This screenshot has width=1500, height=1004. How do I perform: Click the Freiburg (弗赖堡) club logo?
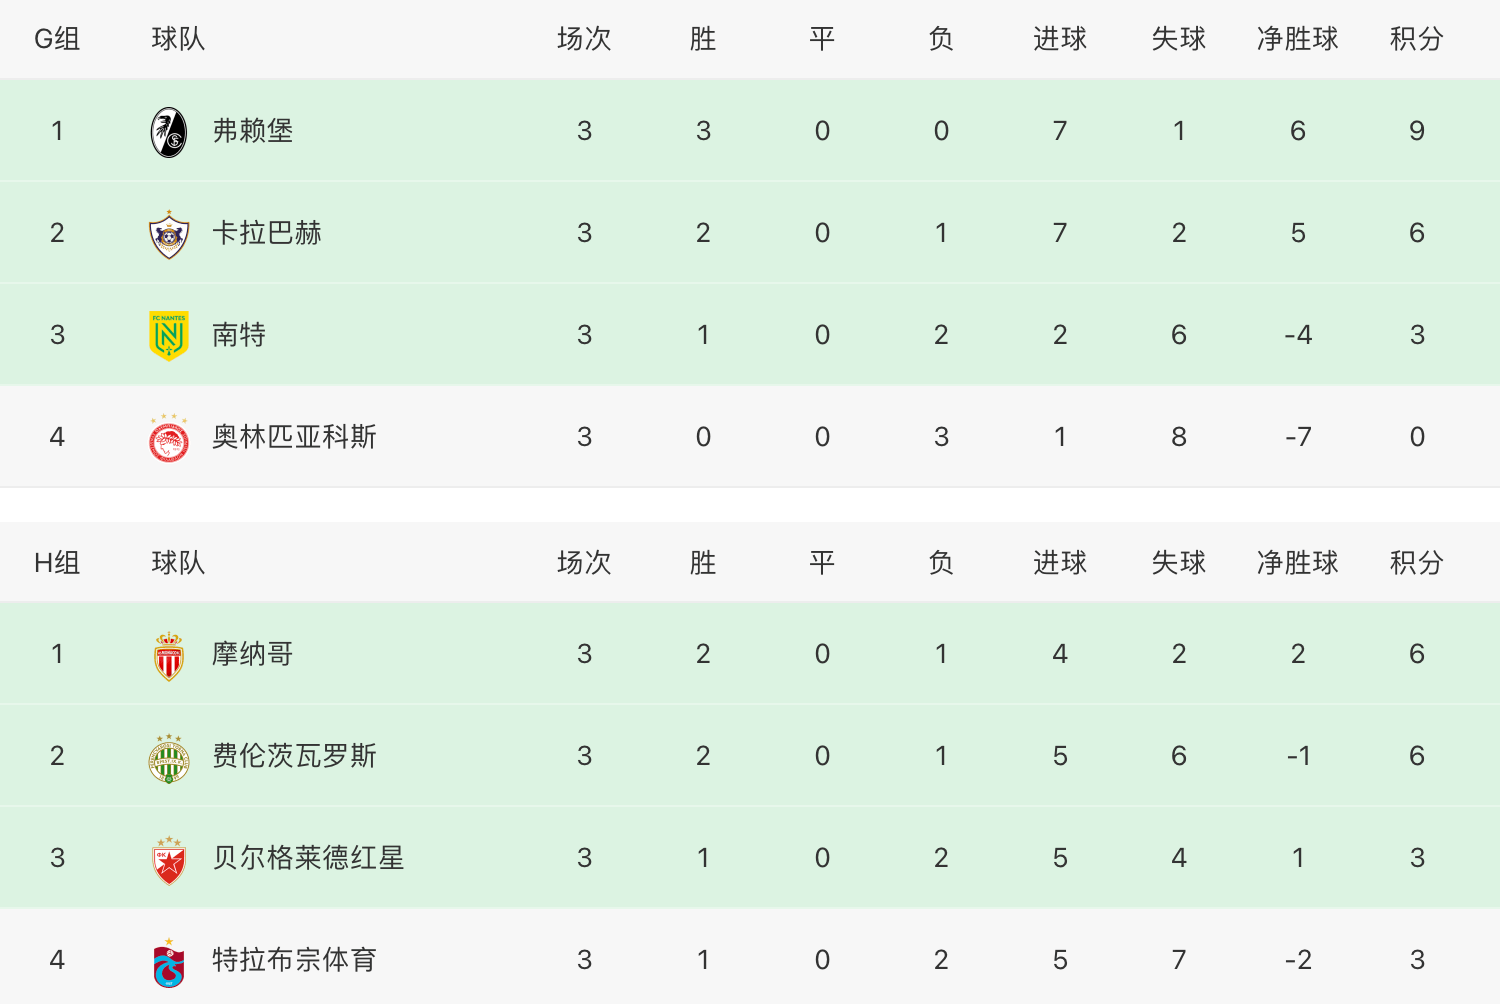pyautogui.click(x=169, y=132)
